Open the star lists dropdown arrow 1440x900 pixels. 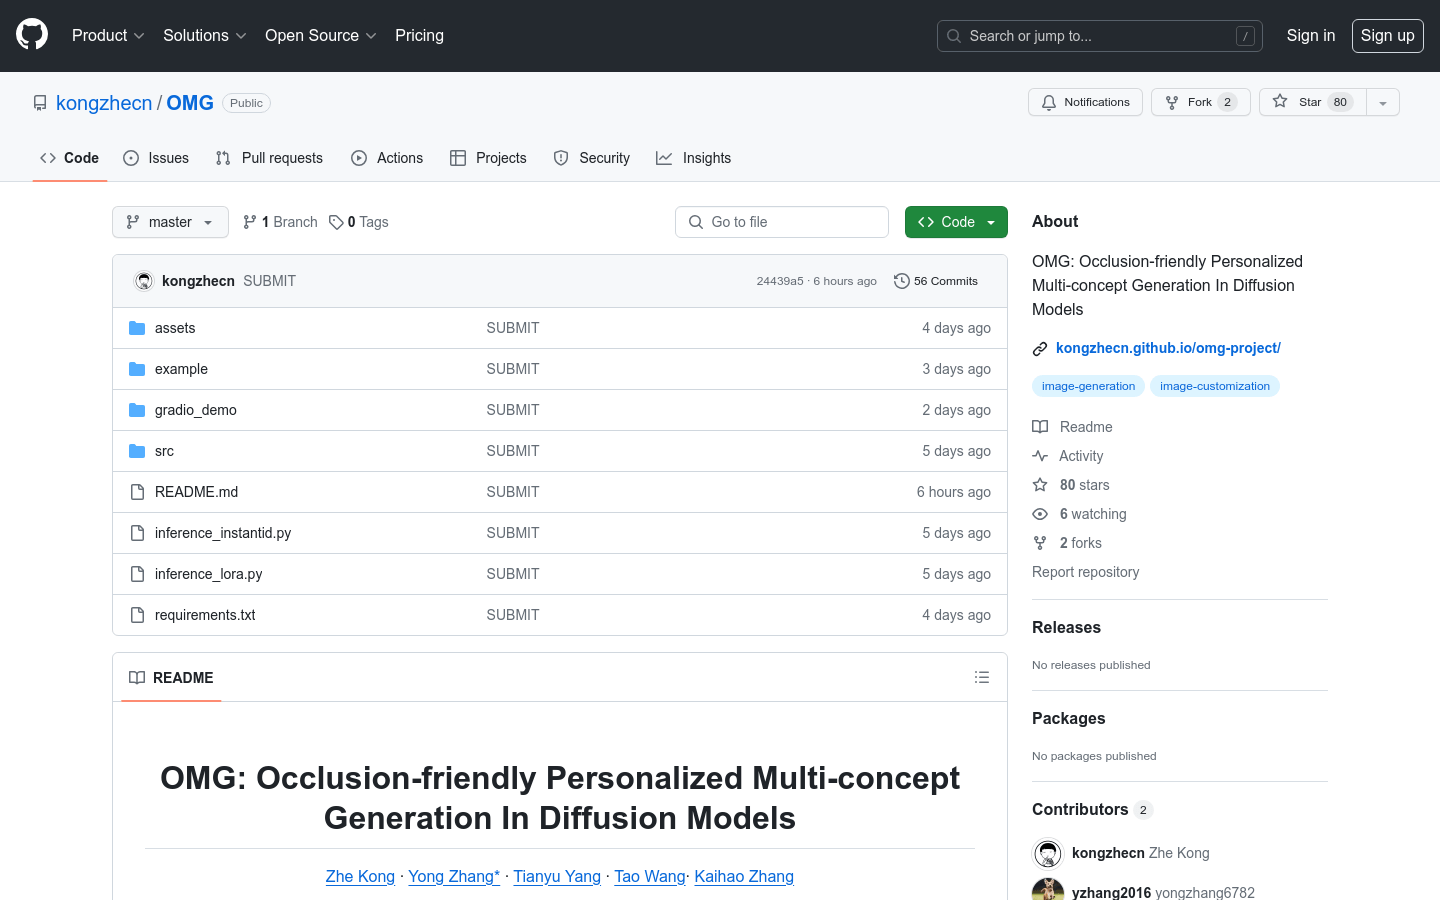(1383, 102)
